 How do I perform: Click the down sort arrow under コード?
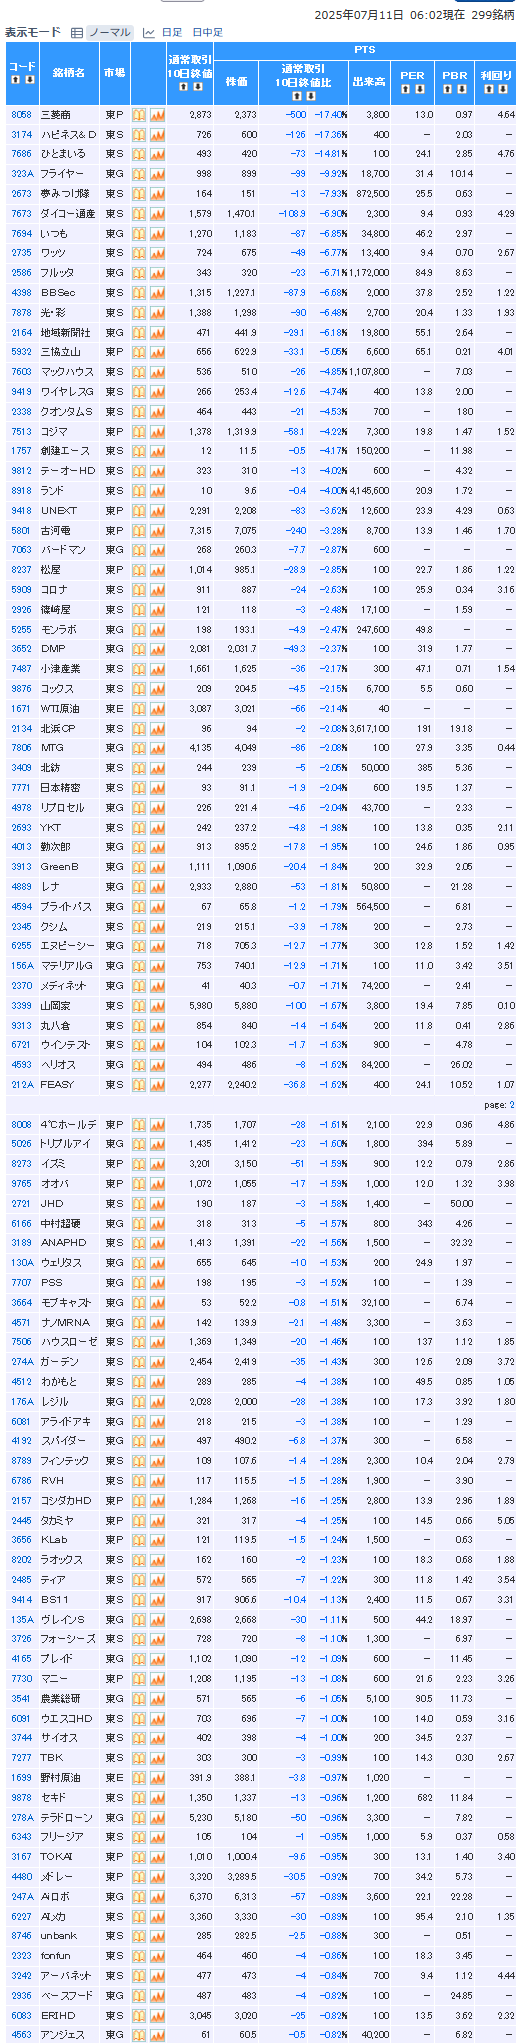click(30, 80)
